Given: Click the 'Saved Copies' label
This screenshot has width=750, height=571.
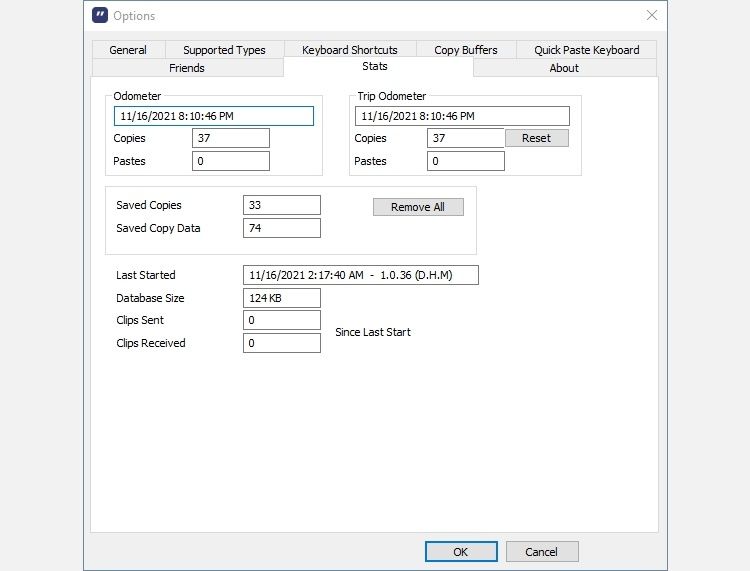Looking at the screenshot, I should point(149,205).
